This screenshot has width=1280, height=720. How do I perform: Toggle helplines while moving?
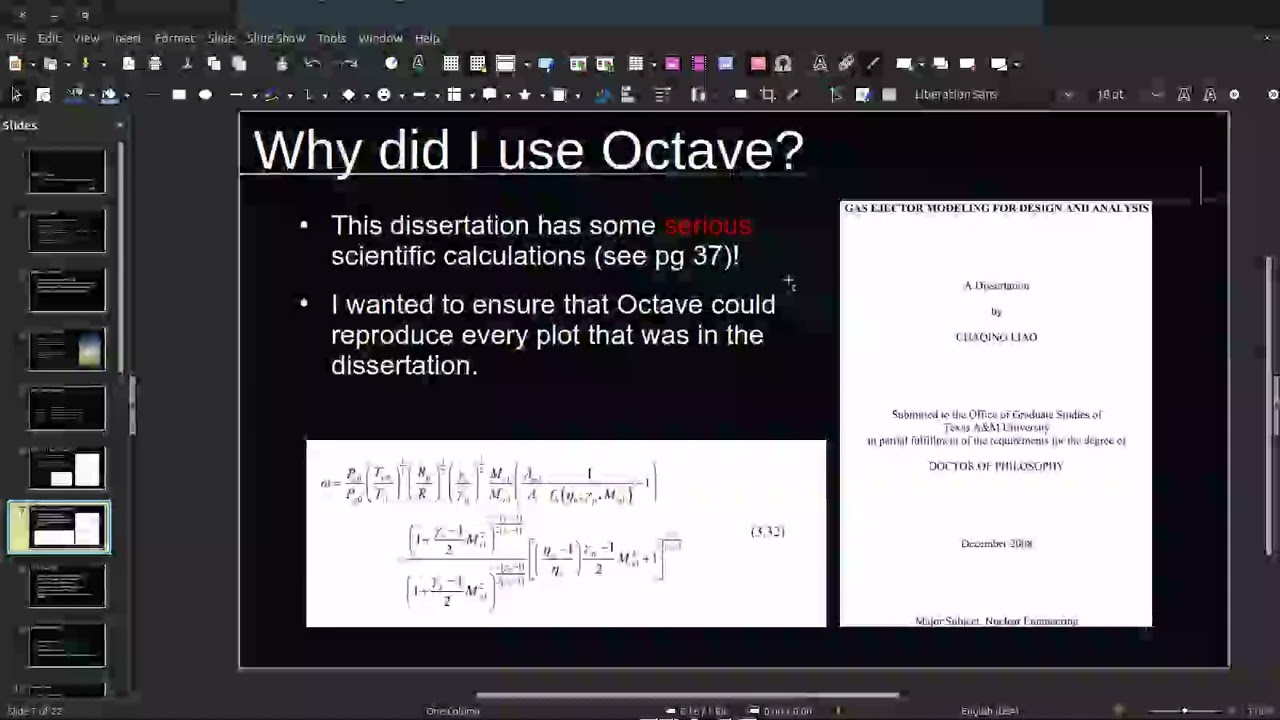(478, 64)
